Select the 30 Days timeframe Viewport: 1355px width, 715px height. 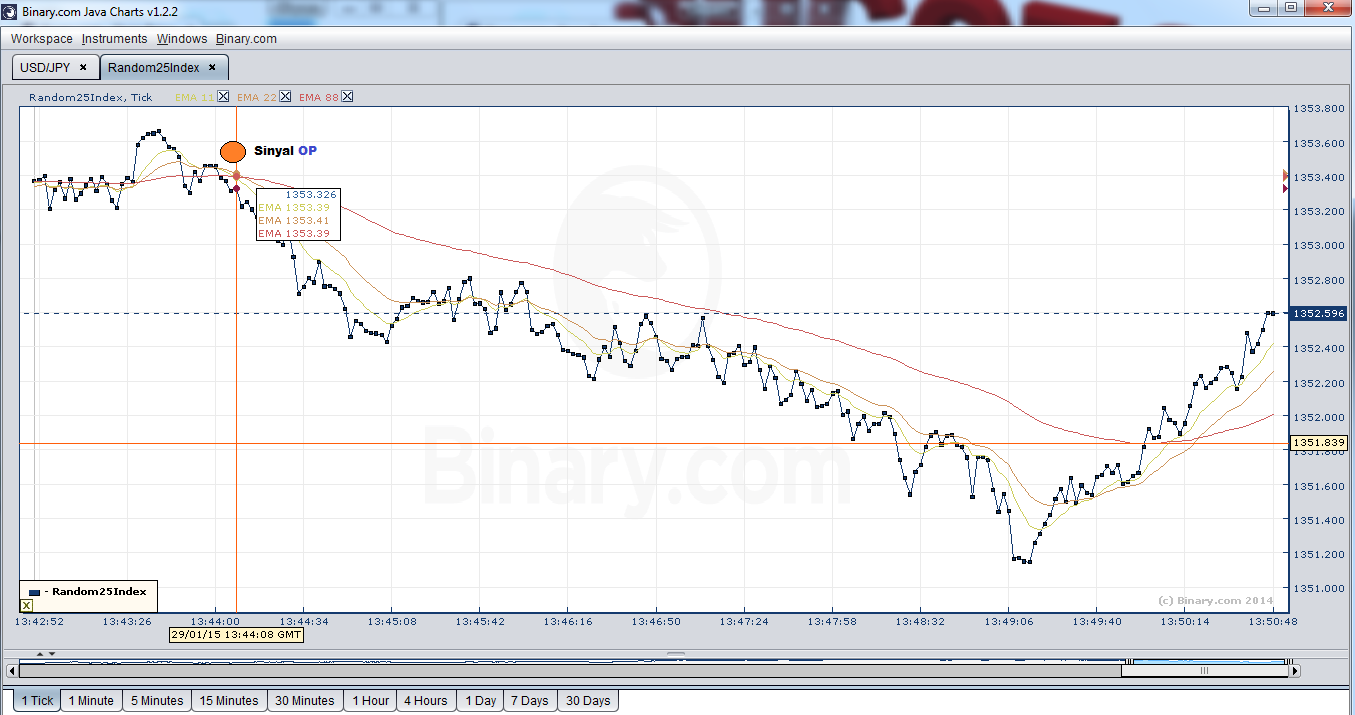click(x=587, y=701)
